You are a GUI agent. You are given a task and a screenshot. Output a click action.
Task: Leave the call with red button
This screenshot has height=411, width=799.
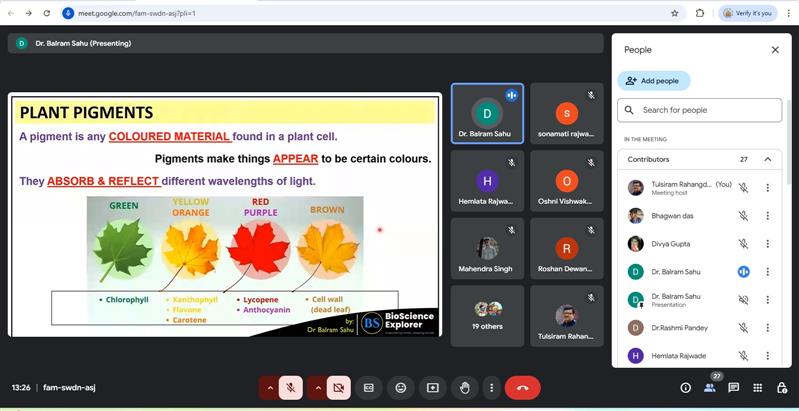523,388
